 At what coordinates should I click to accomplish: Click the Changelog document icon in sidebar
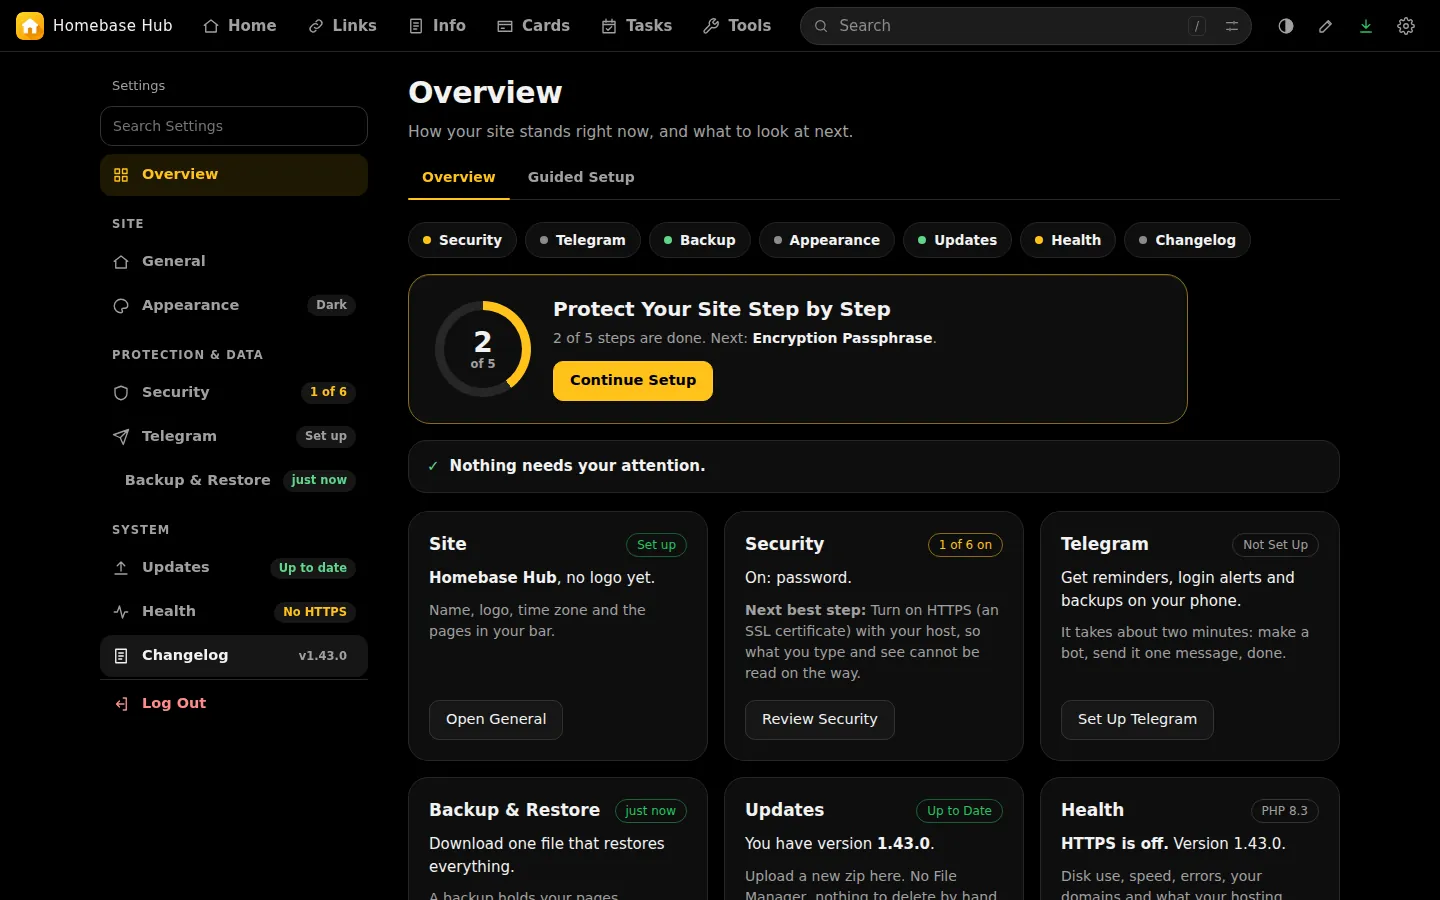pos(121,656)
